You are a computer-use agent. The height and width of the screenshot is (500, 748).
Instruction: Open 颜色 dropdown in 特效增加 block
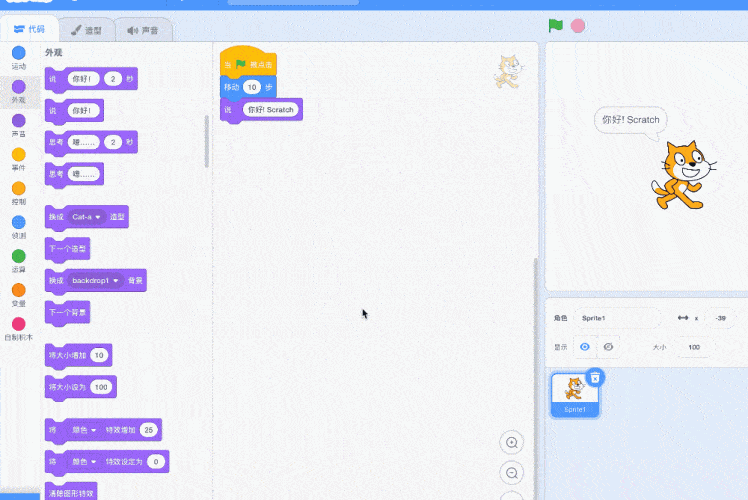click(x=84, y=430)
